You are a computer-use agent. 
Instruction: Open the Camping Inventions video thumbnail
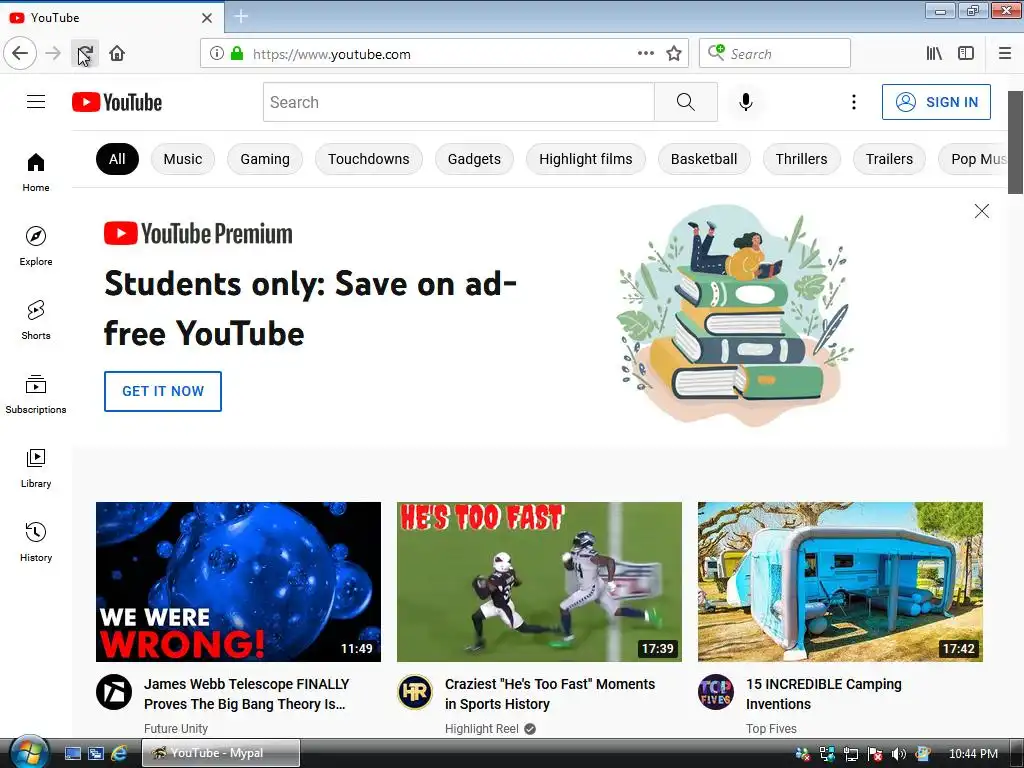[x=840, y=582]
